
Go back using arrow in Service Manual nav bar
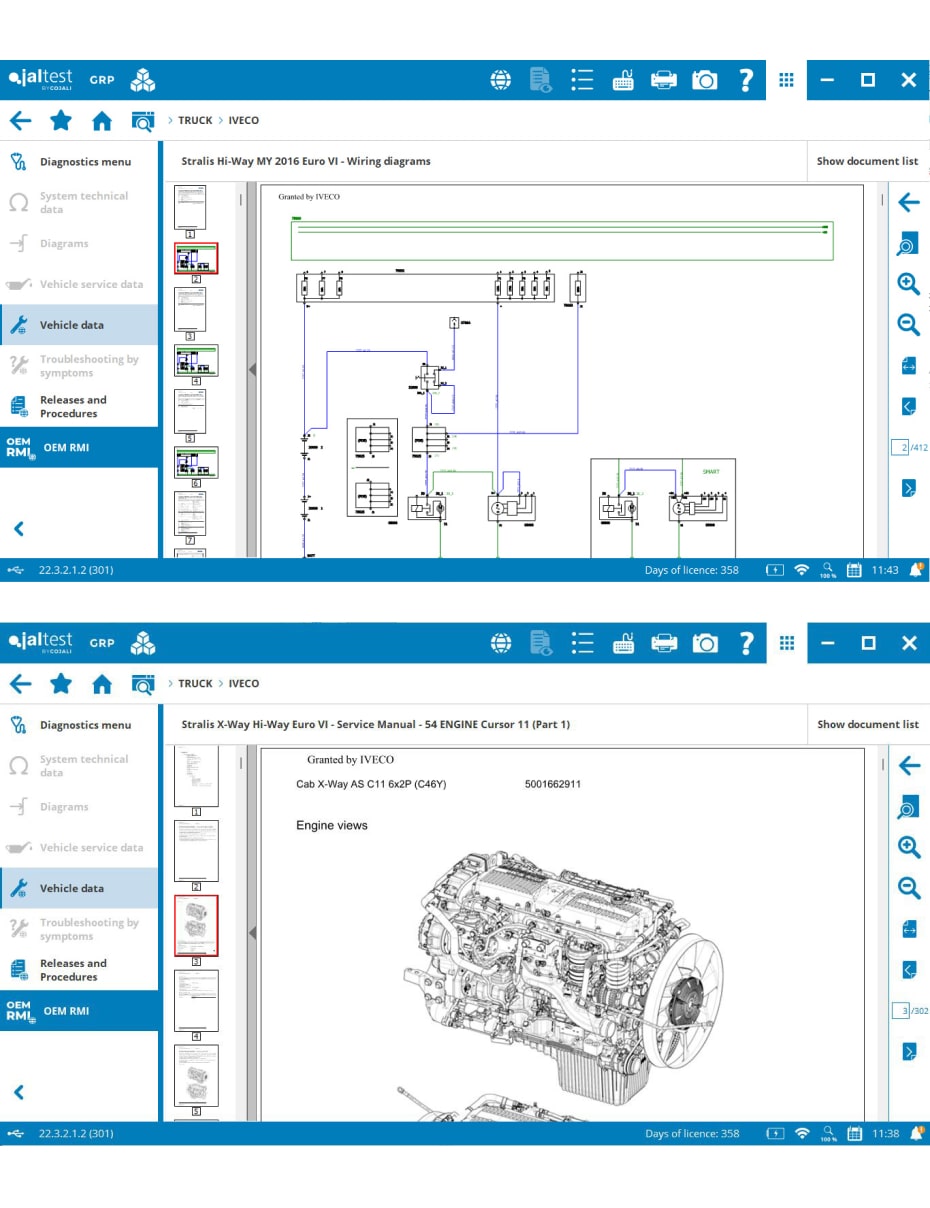coord(20,684)
